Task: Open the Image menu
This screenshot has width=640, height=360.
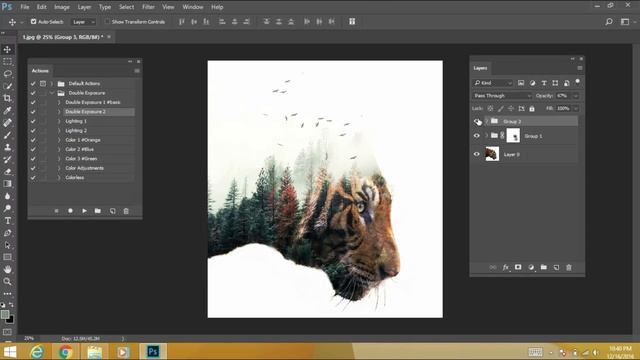Action: pyautogui.click(x=62, y=7)
